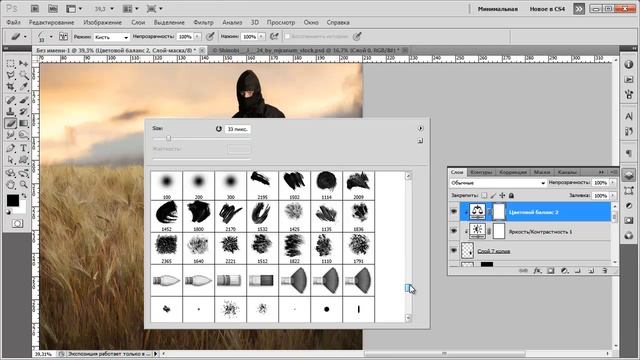Expand more workspaces double-arrow button

click(579, 9)
